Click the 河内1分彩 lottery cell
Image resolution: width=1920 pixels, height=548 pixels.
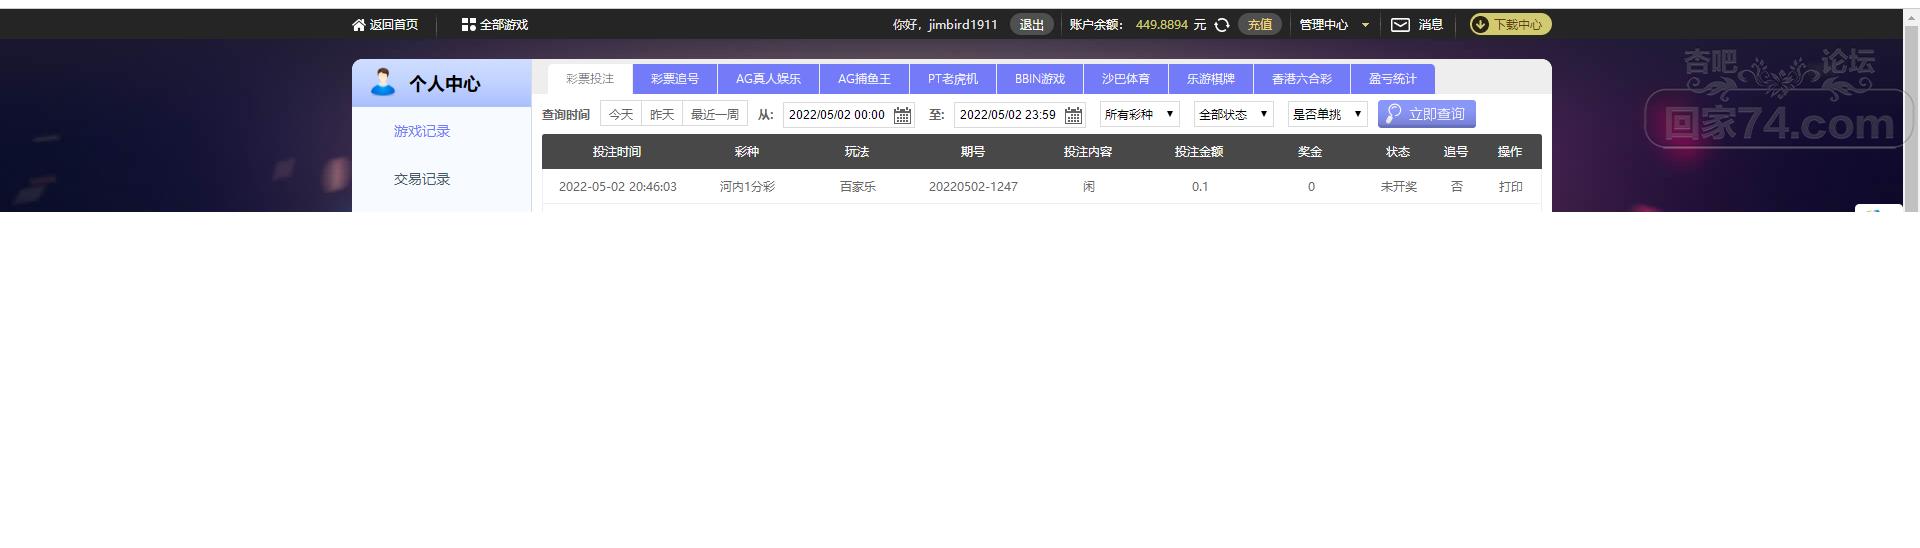747,187
